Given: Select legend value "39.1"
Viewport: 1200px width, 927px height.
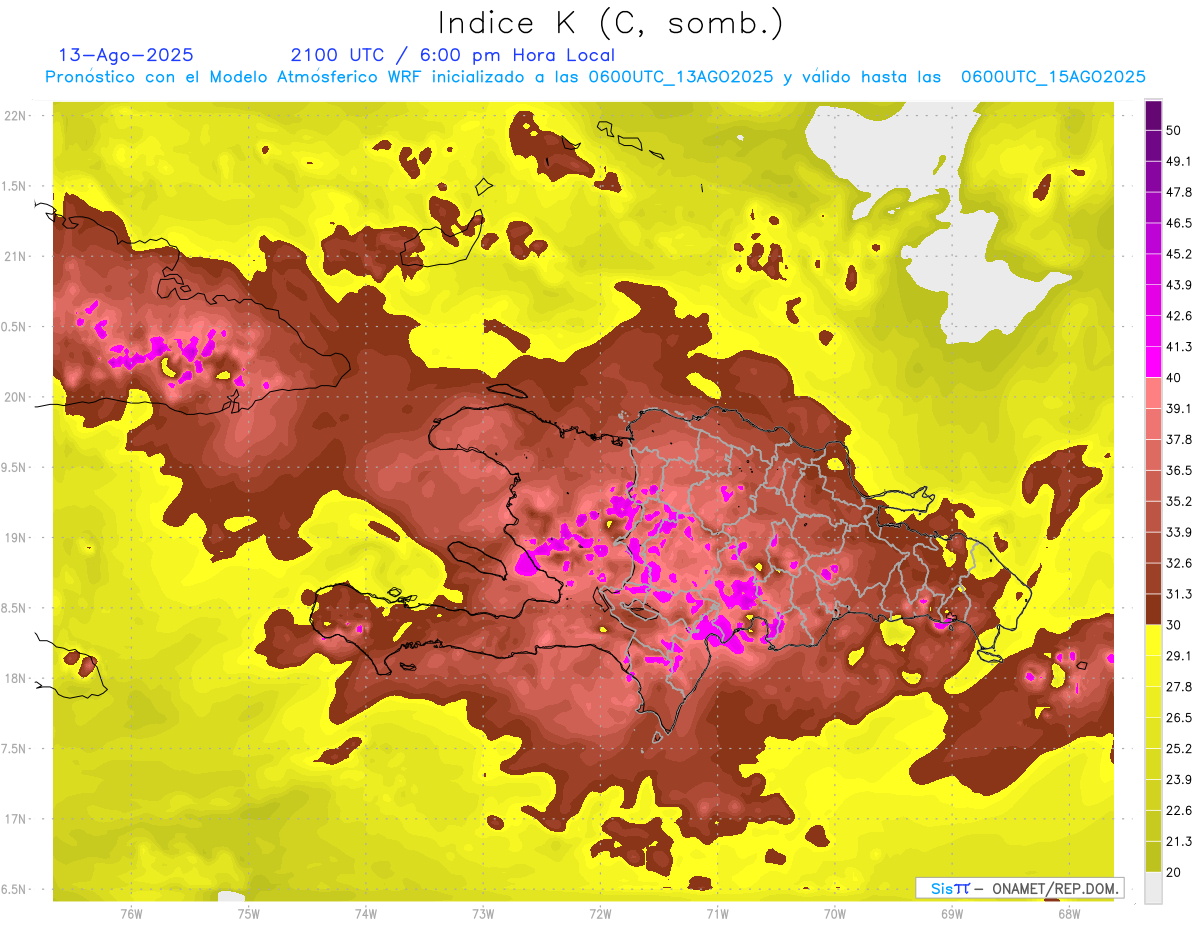Looking at the screenshot, I should pos(1179,408).
